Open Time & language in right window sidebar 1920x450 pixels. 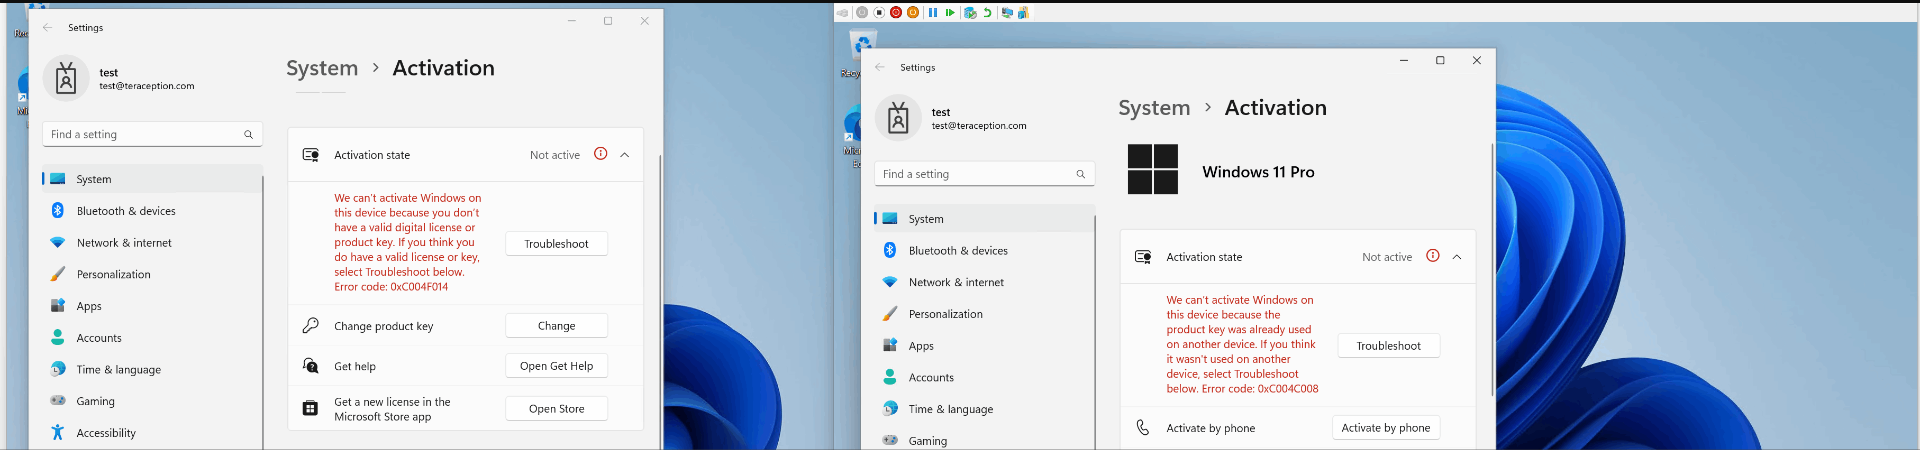point(984,410)
